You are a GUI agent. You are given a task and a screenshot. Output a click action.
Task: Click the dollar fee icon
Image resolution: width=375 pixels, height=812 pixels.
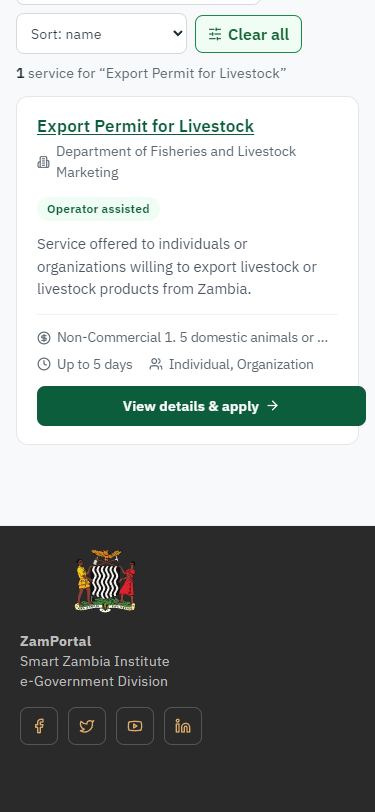tap(44, 338)
